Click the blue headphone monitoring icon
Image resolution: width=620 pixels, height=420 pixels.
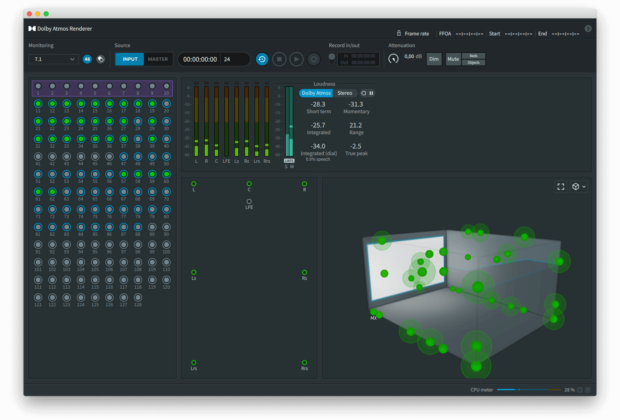coord(87,59)
